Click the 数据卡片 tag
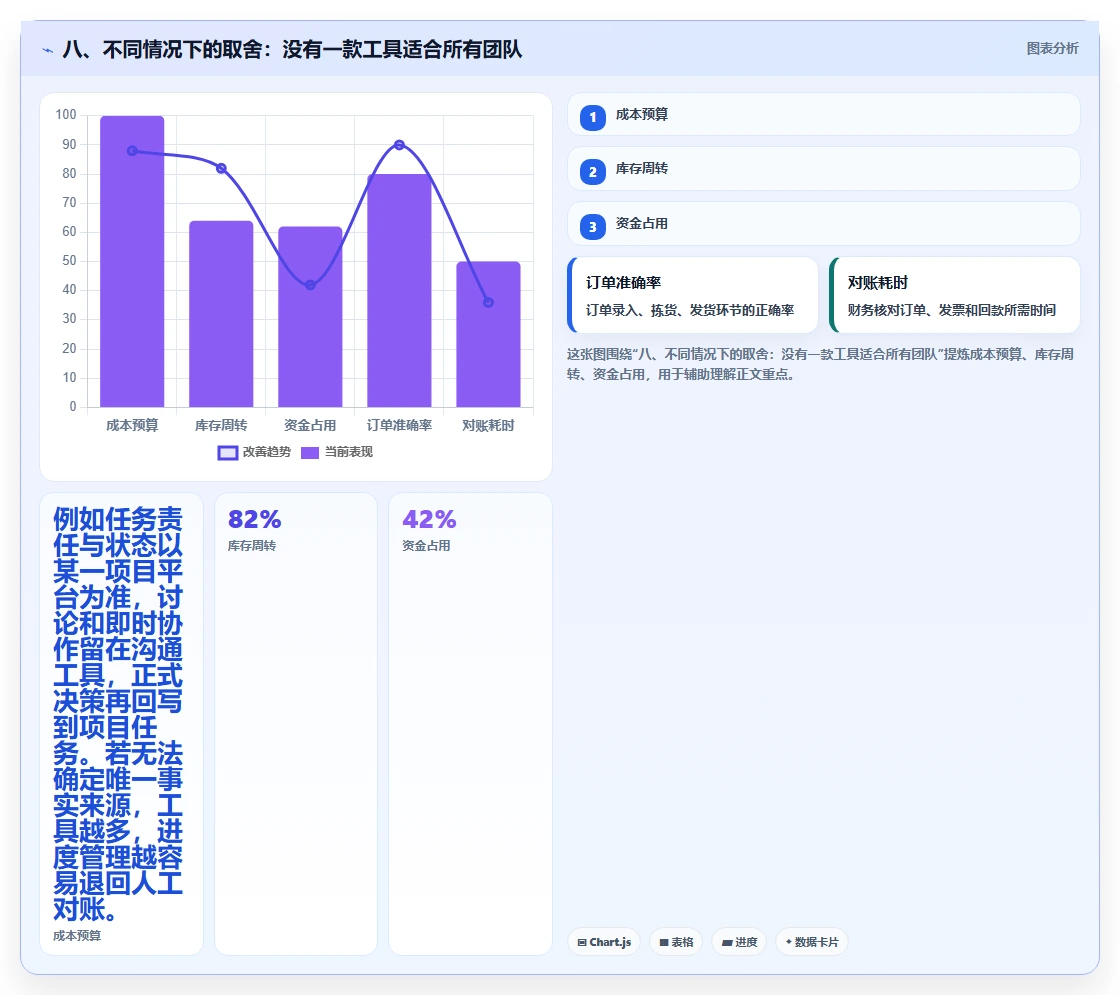 coord(812,942)
